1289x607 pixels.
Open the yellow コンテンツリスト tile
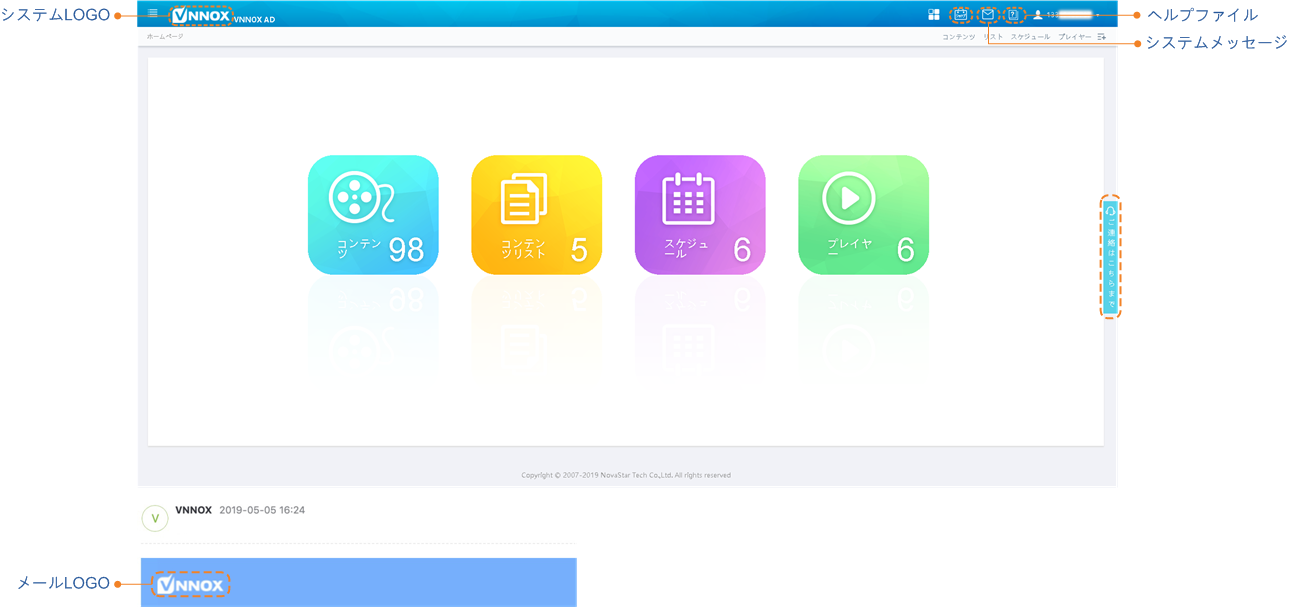537,215
